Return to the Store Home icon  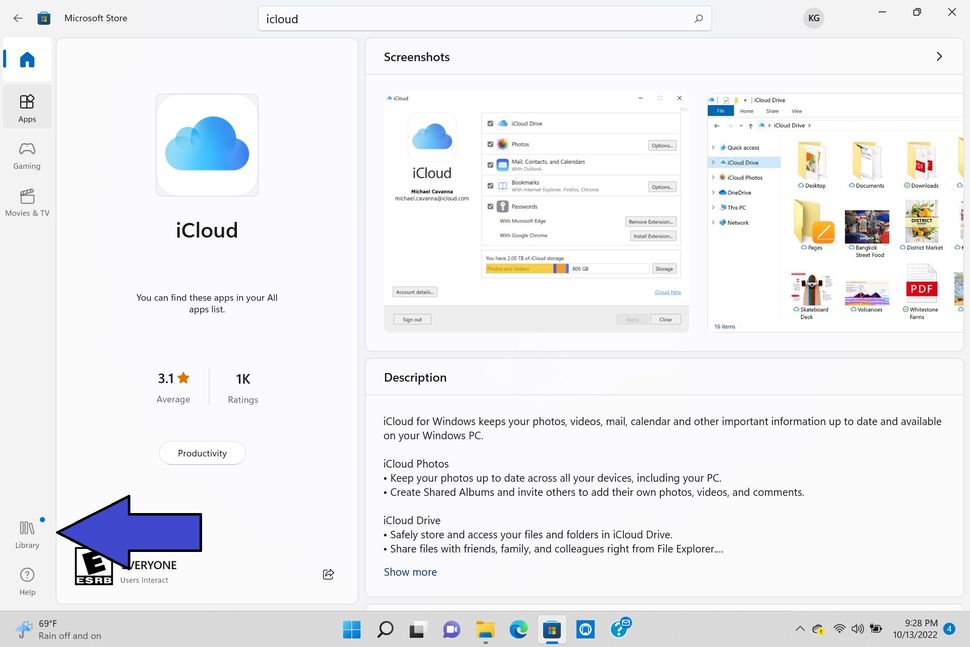coord(26,59)
